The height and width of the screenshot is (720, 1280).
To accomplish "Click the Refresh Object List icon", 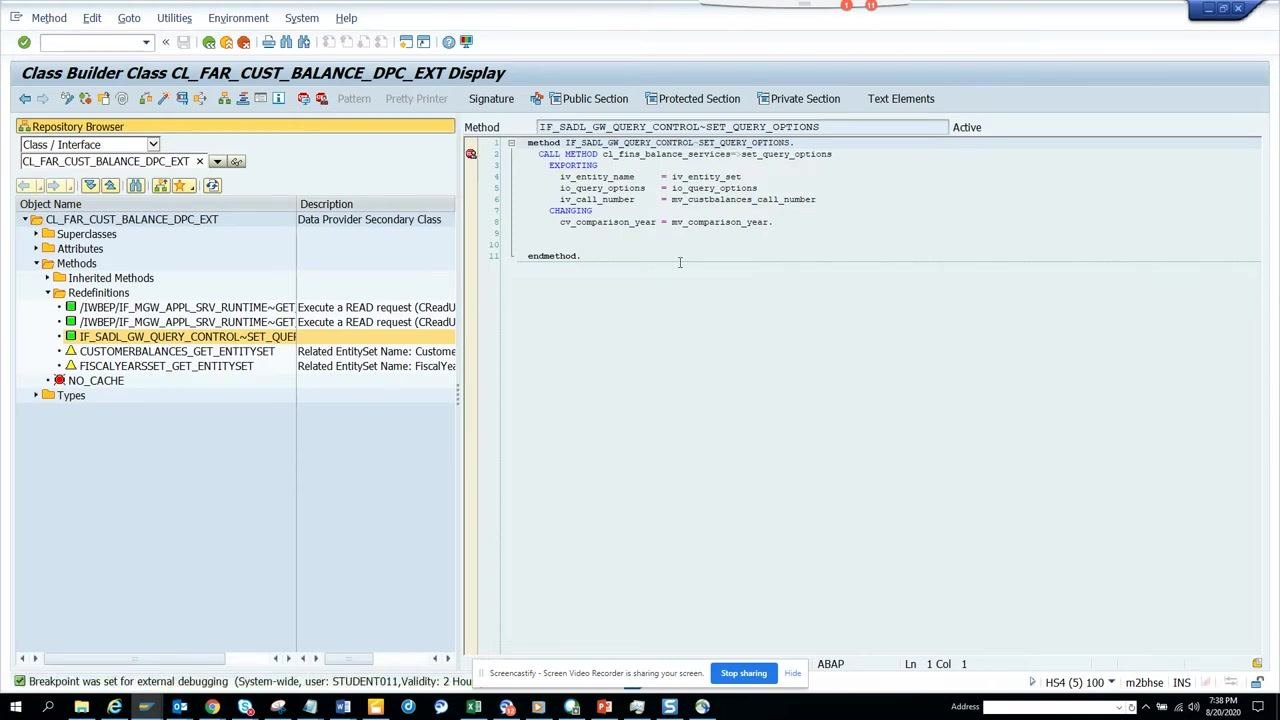I will pyautogui.click(x=212, y=185).
